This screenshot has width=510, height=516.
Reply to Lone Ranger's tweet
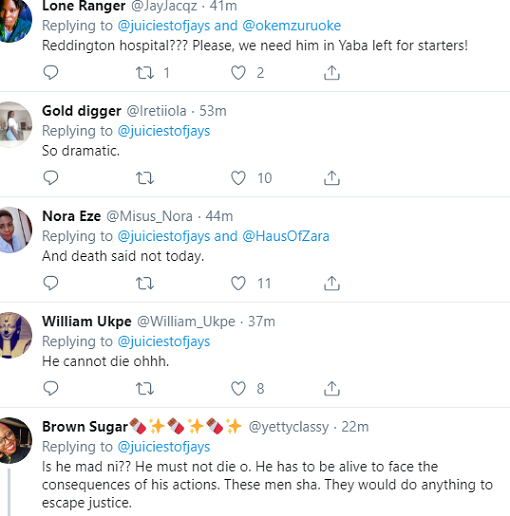[51, 72]
